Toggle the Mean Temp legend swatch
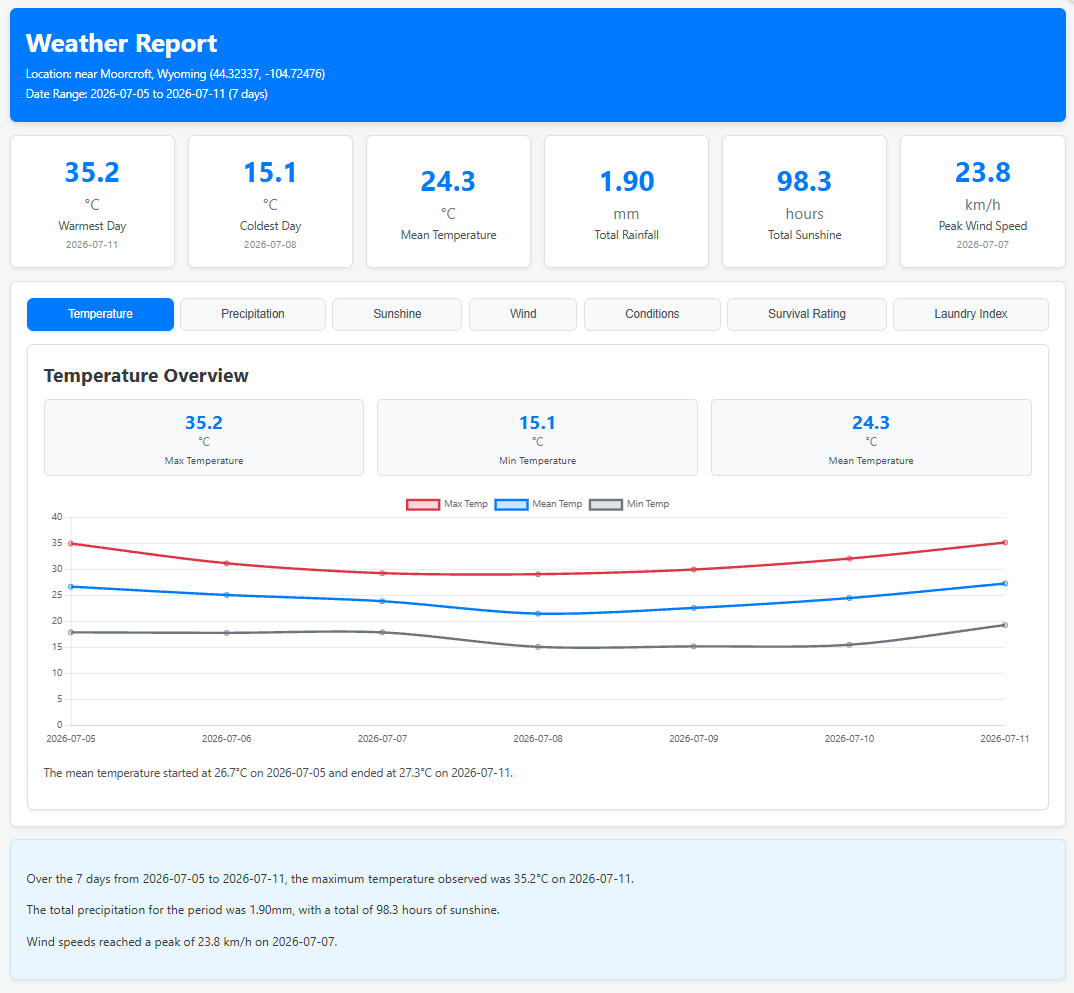 [511, 504]
